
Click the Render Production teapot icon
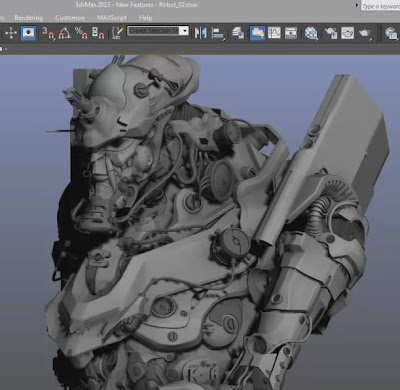point(365,33)
